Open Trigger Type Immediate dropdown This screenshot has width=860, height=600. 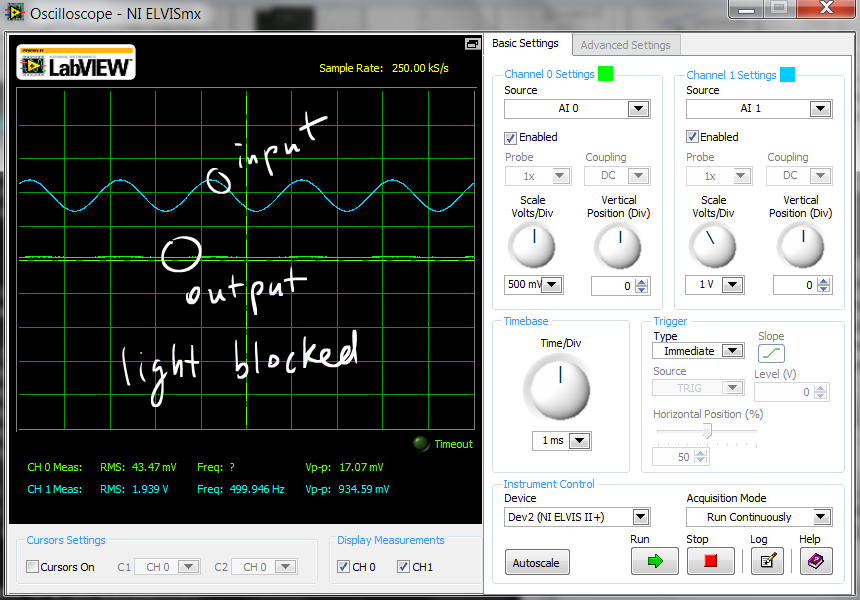[x=733, y=350]
